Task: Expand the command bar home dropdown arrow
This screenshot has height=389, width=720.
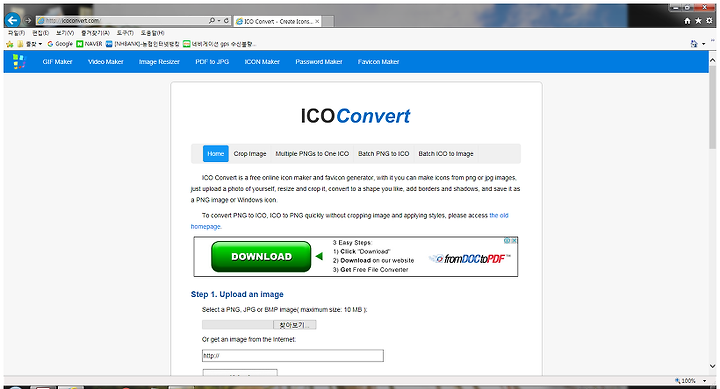Action: coord(703,44)
